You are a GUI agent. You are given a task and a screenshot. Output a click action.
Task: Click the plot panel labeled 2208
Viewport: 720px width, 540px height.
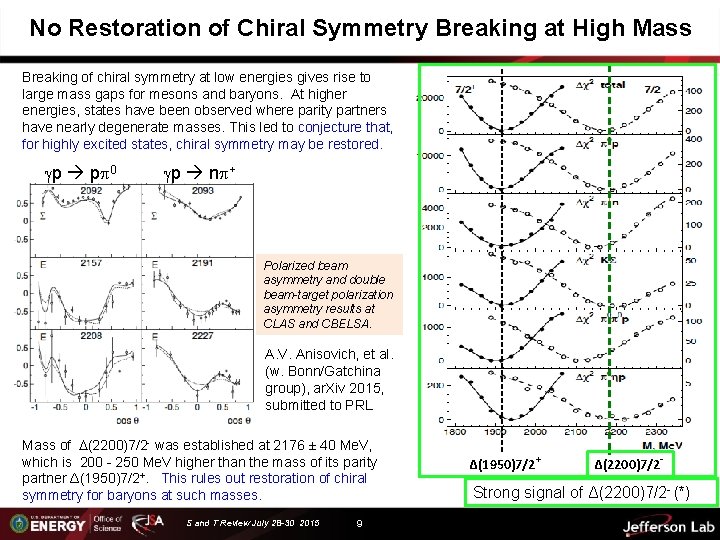pyautogui.click(x=86, y=366)
